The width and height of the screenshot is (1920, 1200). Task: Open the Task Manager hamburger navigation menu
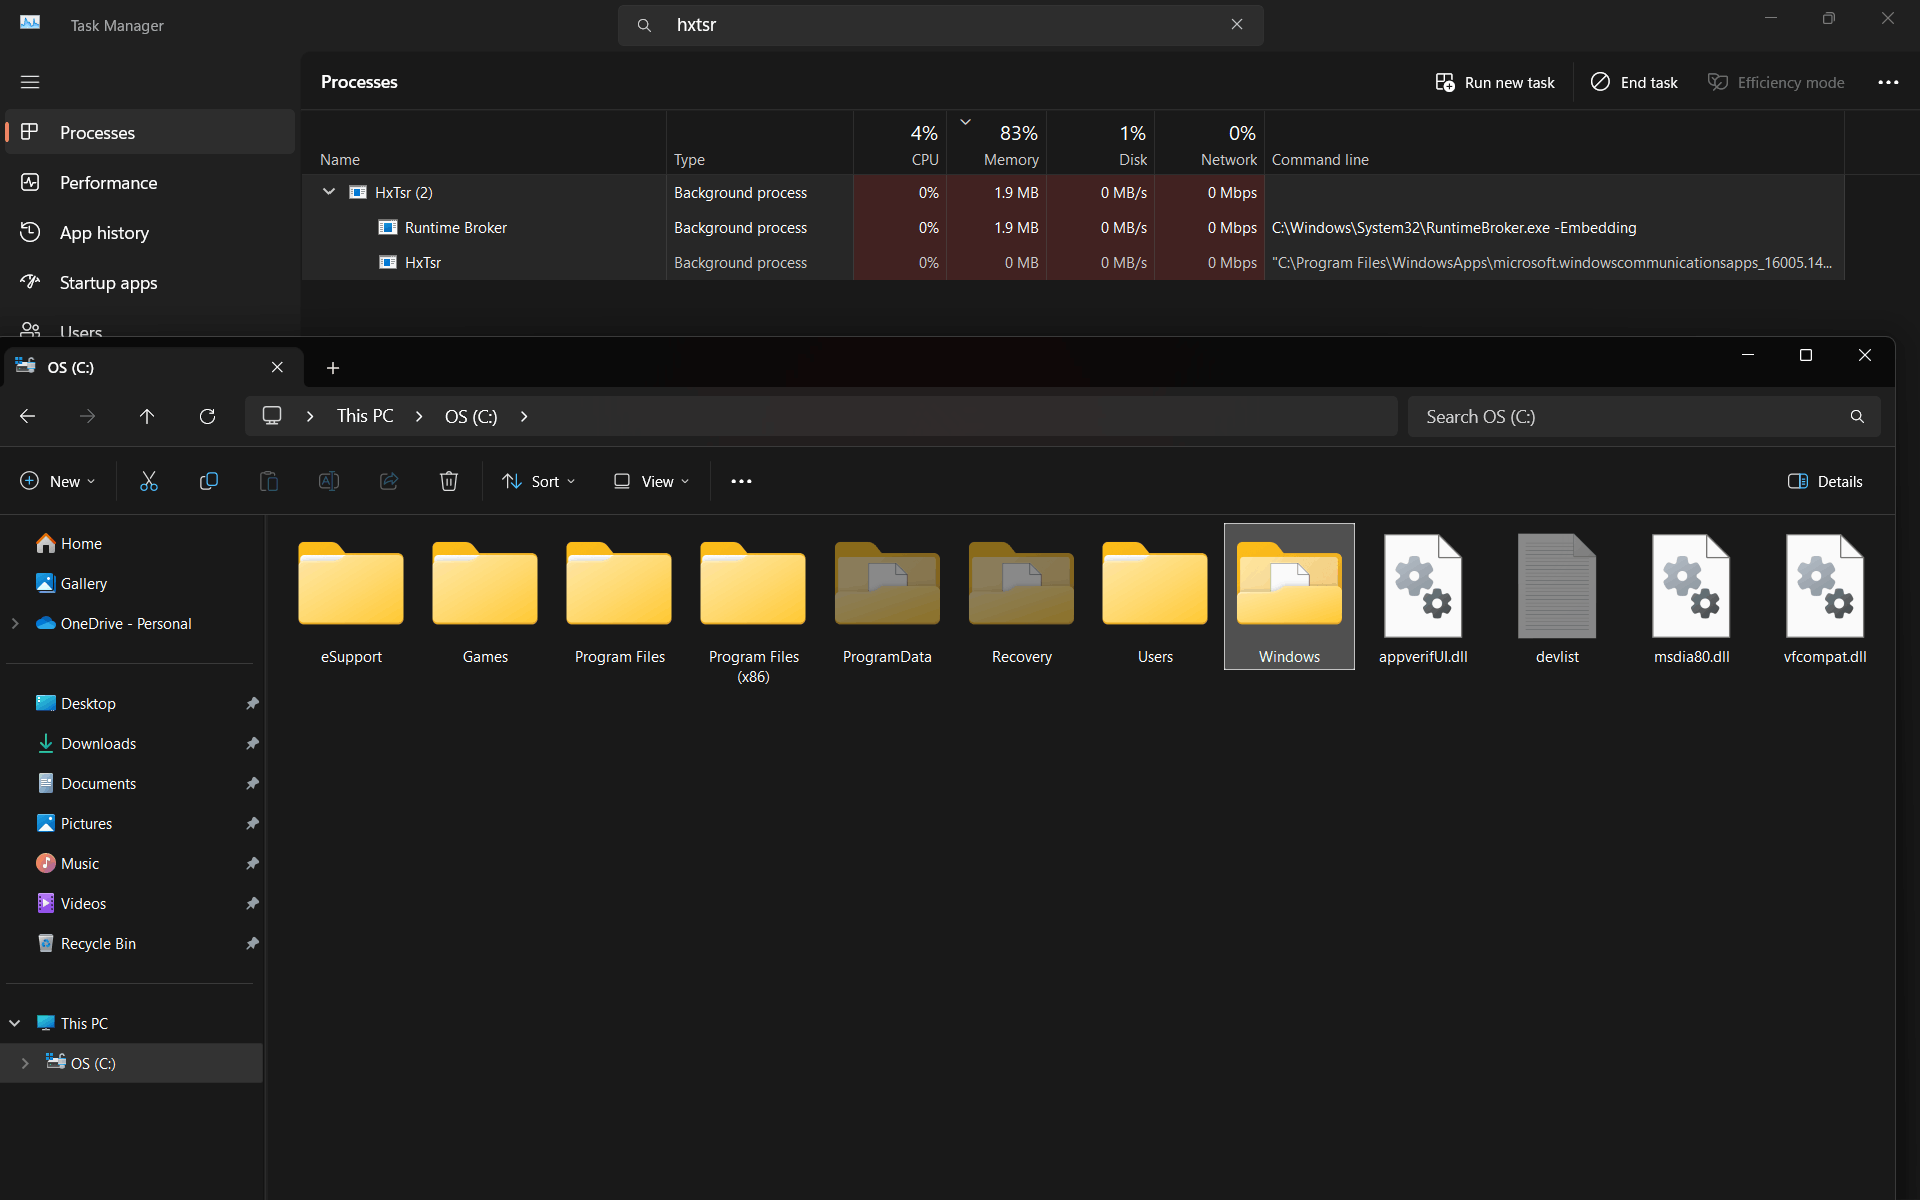[30, 82]
